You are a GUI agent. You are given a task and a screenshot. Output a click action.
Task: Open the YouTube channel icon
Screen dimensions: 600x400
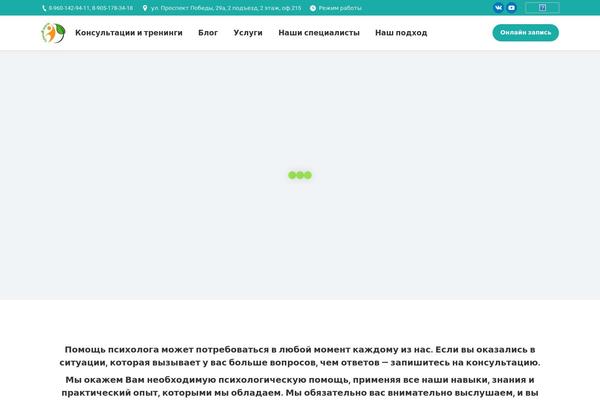coord(511,8)
